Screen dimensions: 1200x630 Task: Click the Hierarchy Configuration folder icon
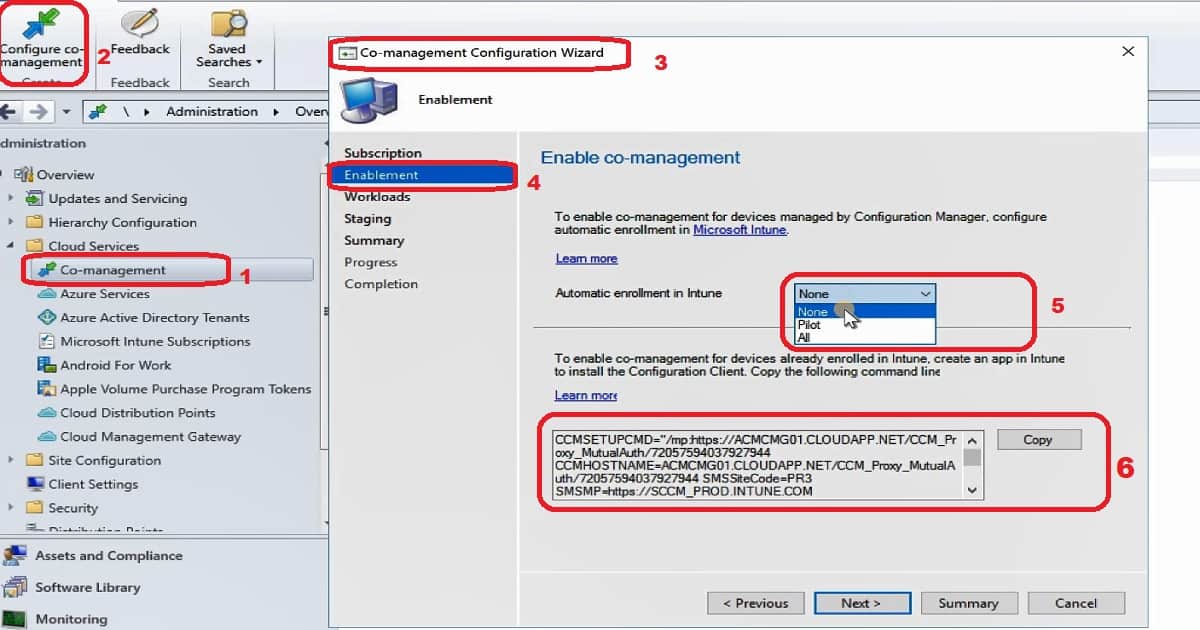(34, 222)
